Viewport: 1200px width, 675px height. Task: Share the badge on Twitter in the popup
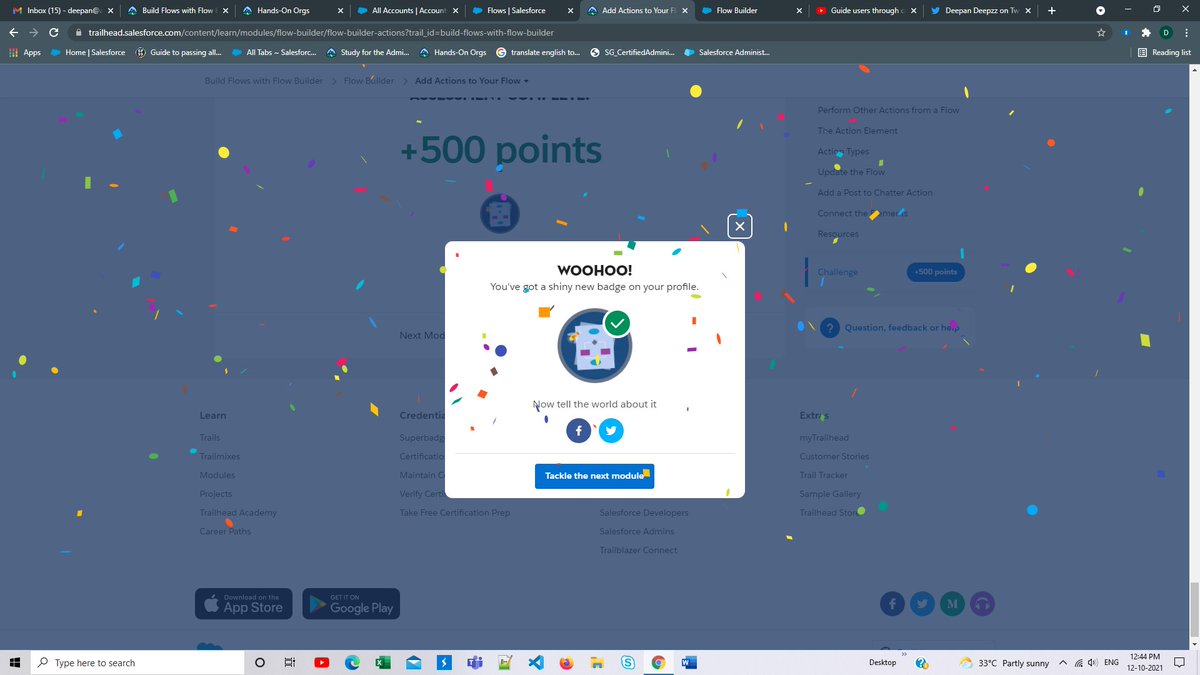tap(610, 430)
